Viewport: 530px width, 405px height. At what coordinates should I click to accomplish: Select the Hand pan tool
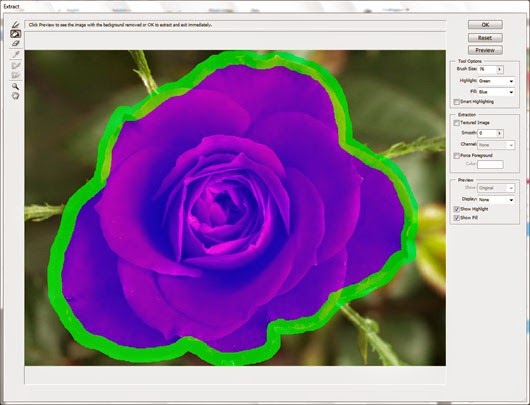point(16,96)
